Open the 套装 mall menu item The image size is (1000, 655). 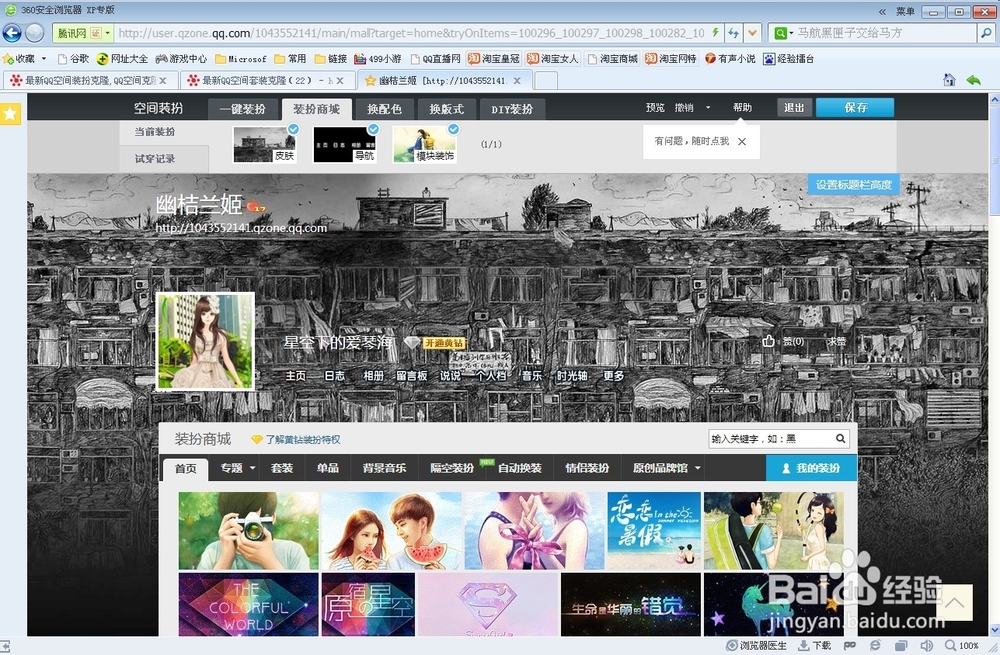click(x=282, y=467)
